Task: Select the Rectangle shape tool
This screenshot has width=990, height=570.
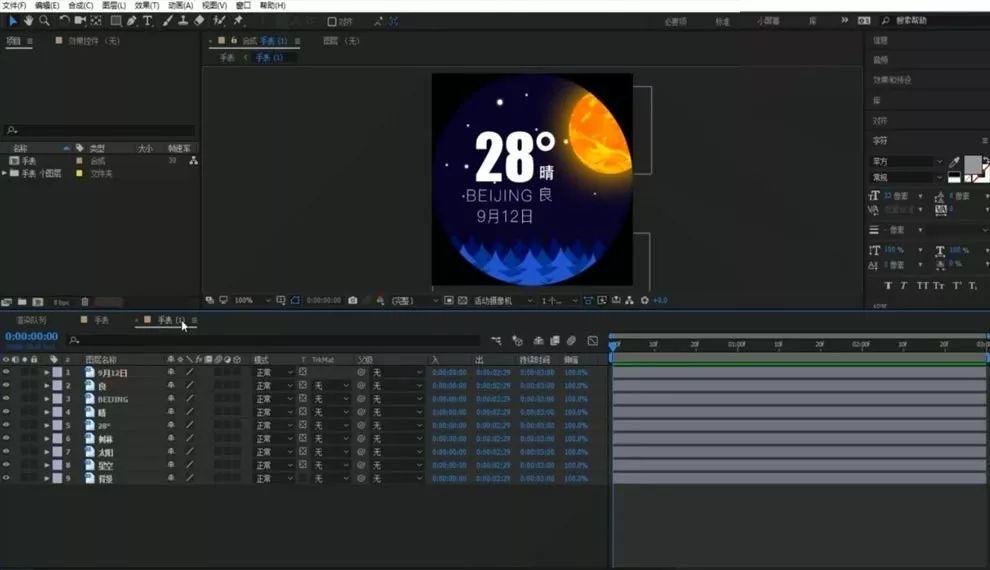Action: click(x=116, y=21)
